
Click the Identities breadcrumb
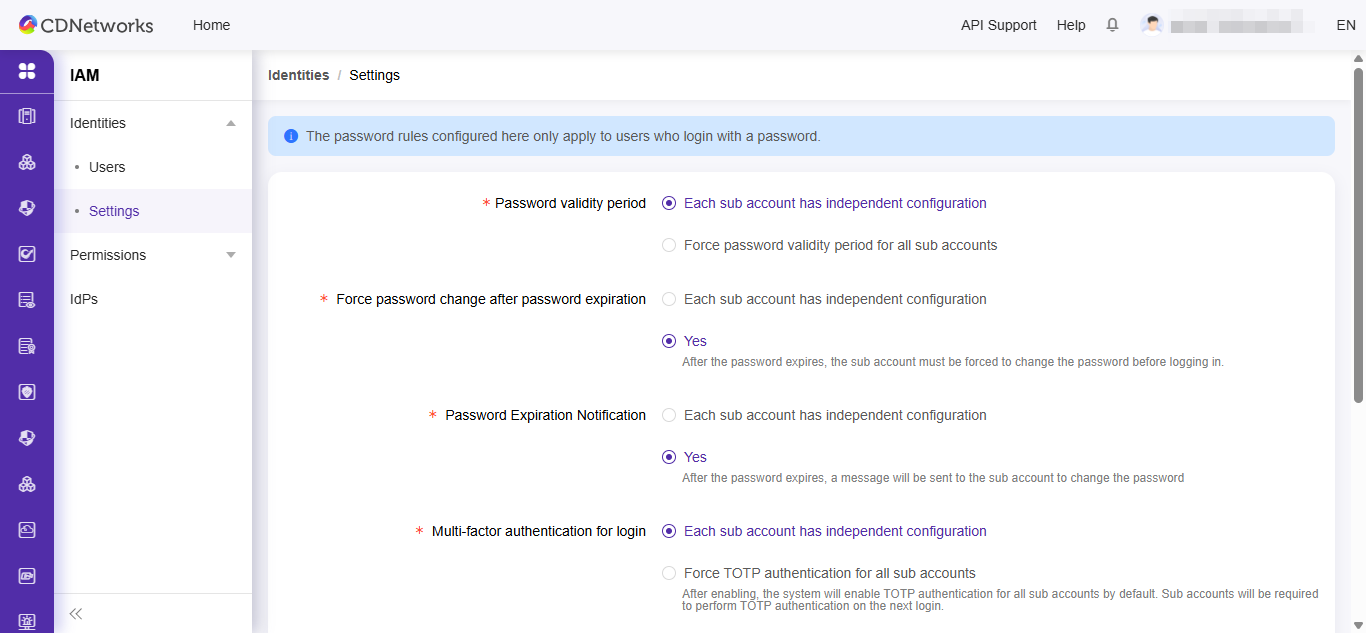tap(298, 75)
